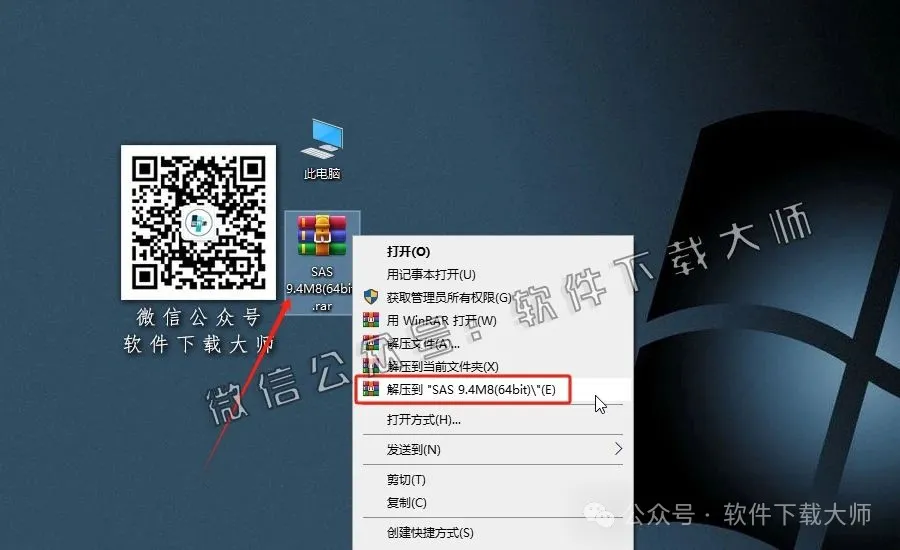Image resolution: width=900 pixels, height=550 pixels.
Task: Click WinRAR icon beside 解压到 SAS 9.4M8(64bit)
Action: coord(371,389)
